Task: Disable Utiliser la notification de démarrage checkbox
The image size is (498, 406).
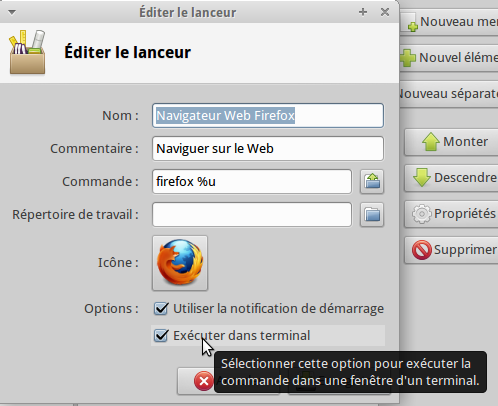Action: pyautogui.click(x=161, y=309)
